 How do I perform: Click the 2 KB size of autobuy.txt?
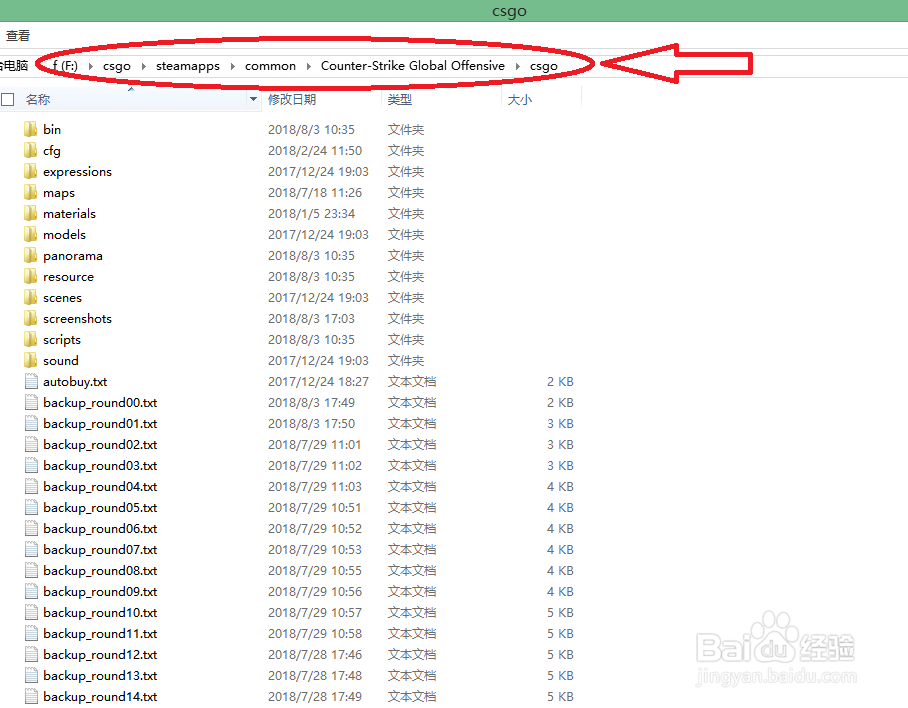[x=560, y=381]
